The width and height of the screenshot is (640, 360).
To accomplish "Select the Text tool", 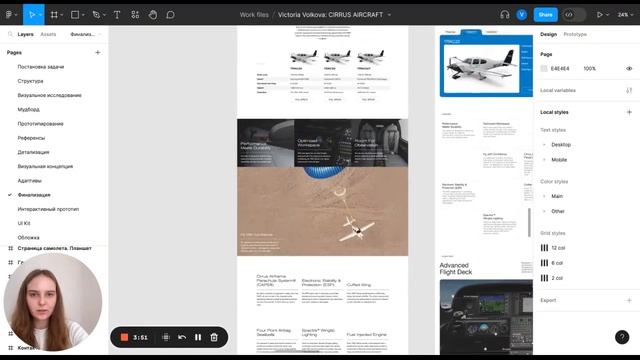I will [x=117, y=15].
